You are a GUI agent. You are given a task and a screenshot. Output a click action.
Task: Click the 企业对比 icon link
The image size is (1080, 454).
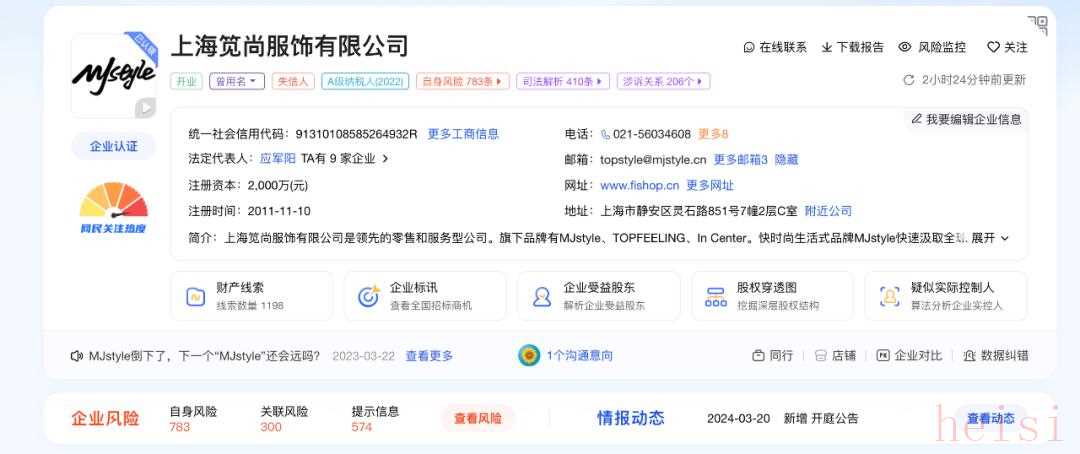point(909,355)
